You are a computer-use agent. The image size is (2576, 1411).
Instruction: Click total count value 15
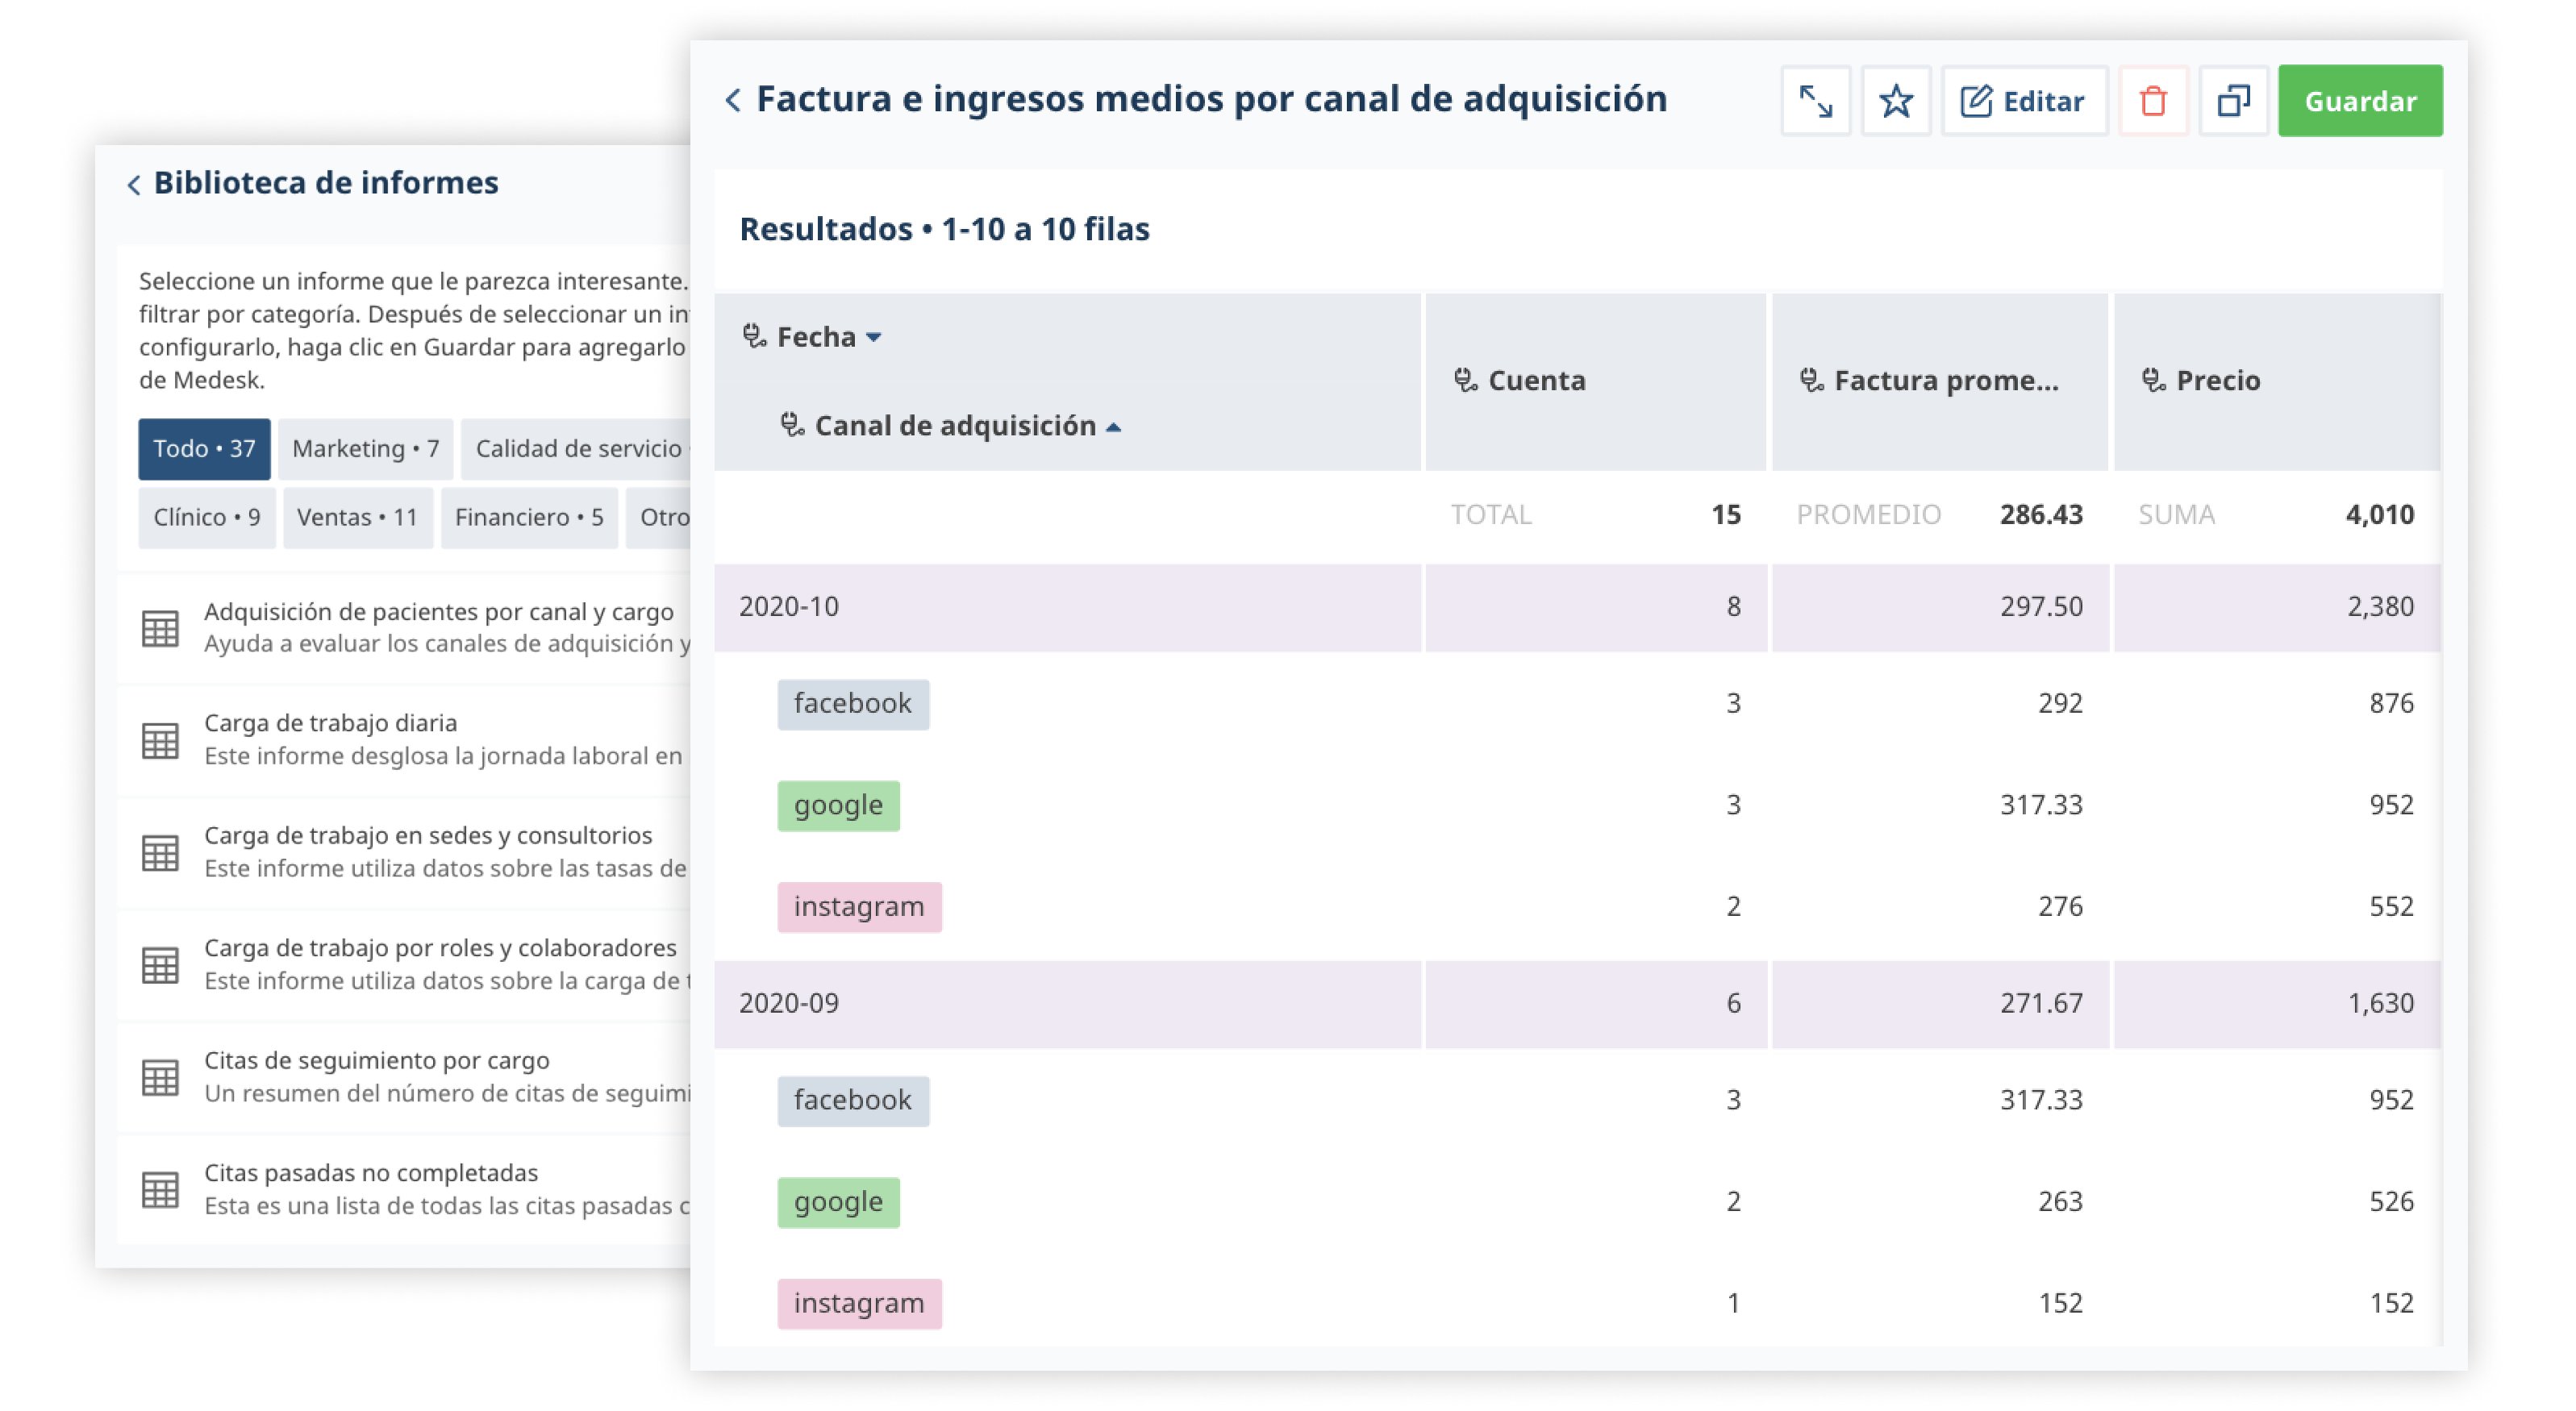(1726, 515)
